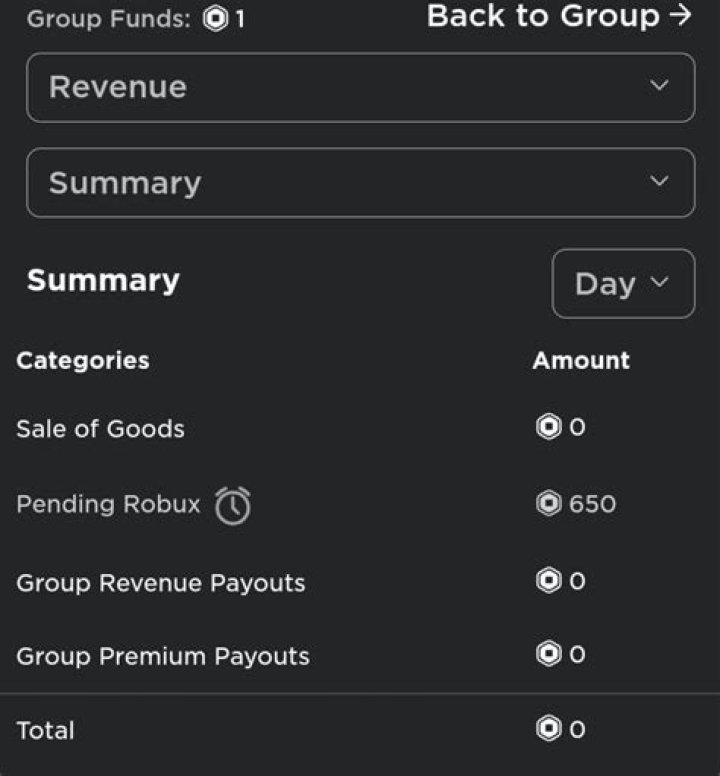Select the Group Revenue Payouts label
This screenshot has width=720, height=776.
[161, 583]
